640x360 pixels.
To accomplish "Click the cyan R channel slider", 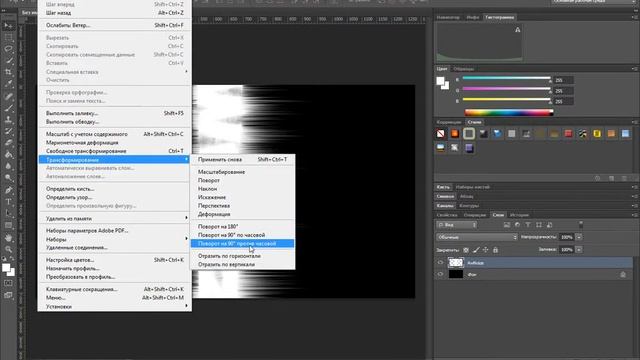I will (x=507, y=78).
